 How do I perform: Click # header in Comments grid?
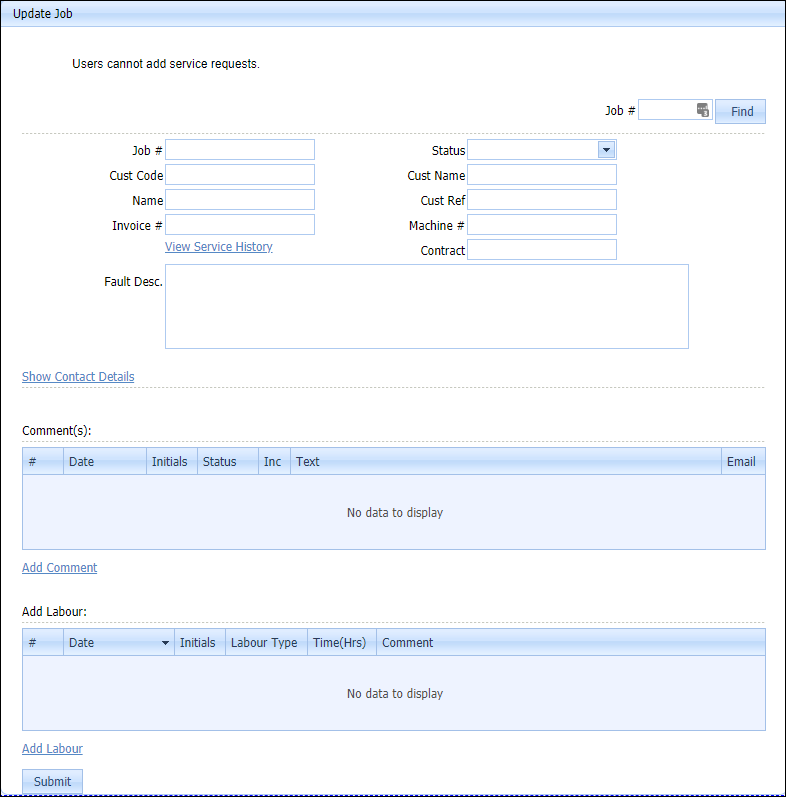click(x=43, y=462)
